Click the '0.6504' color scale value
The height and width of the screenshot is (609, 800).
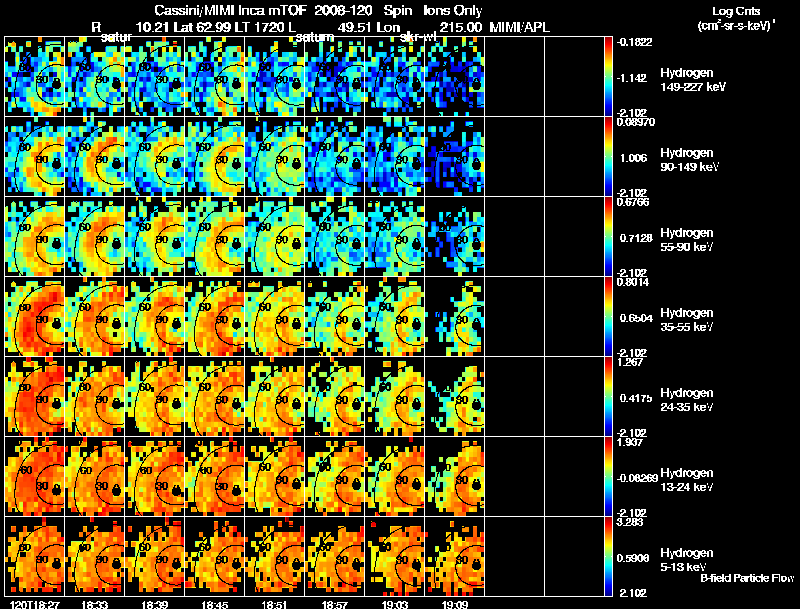point(636,318)
